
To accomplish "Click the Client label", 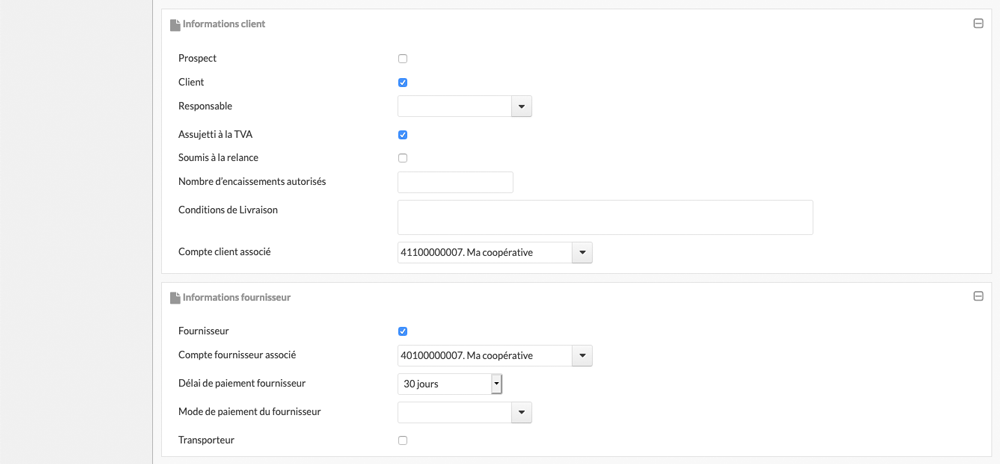I will point(191,82).
